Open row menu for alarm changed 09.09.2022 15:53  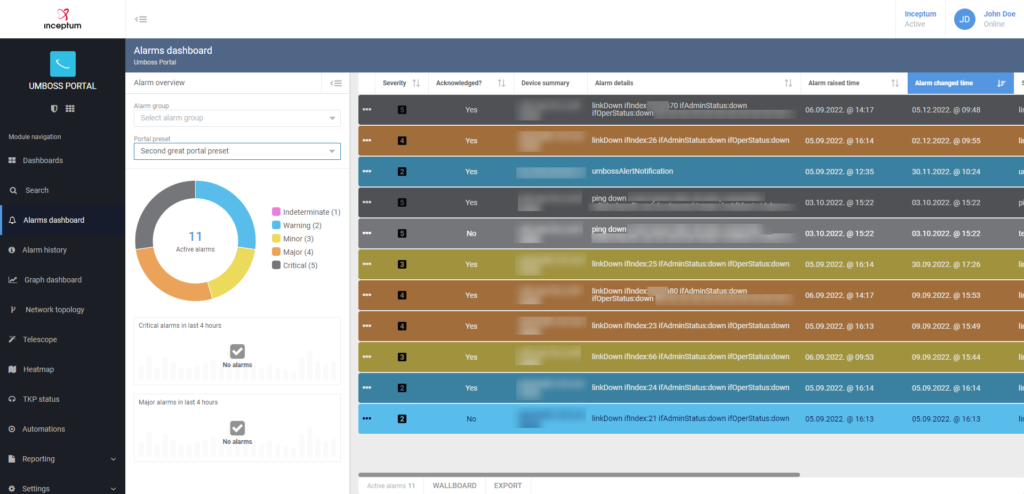(367, 295)
